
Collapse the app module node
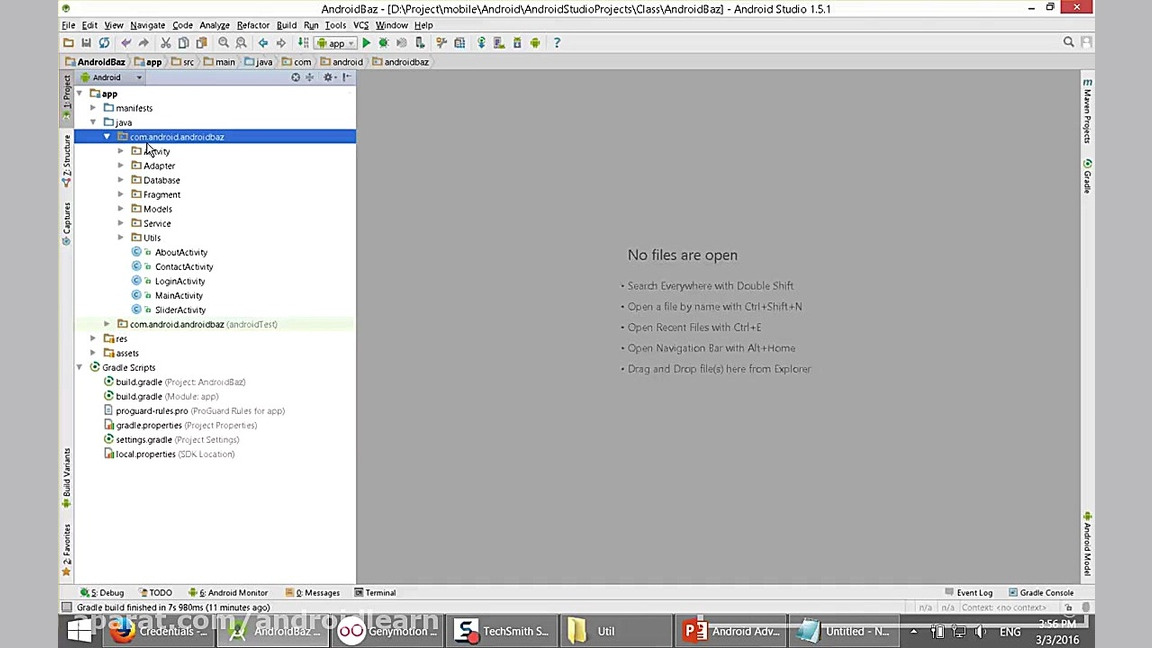coord(79,93)
